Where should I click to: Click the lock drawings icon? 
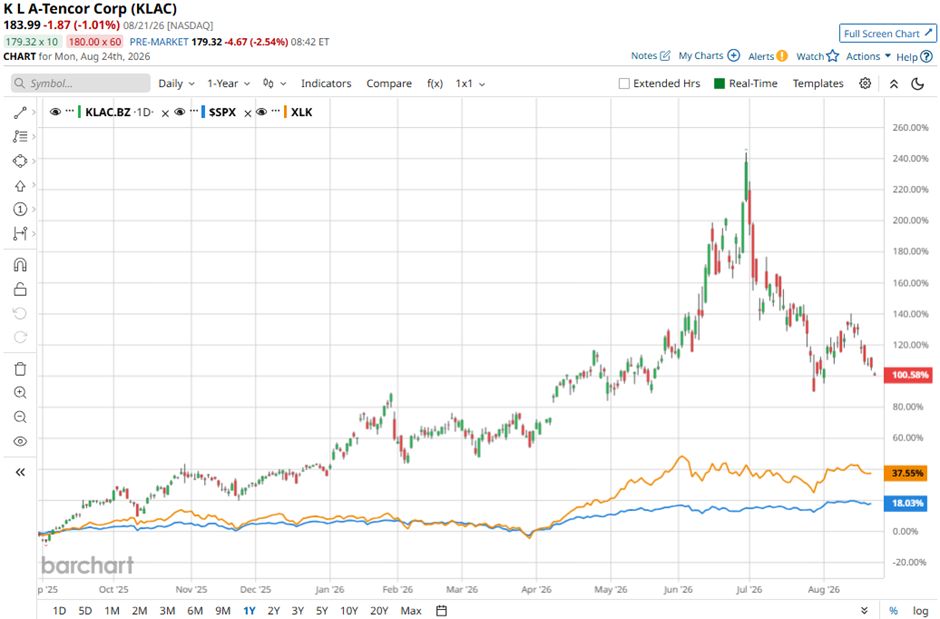click(x=20, y=289)
